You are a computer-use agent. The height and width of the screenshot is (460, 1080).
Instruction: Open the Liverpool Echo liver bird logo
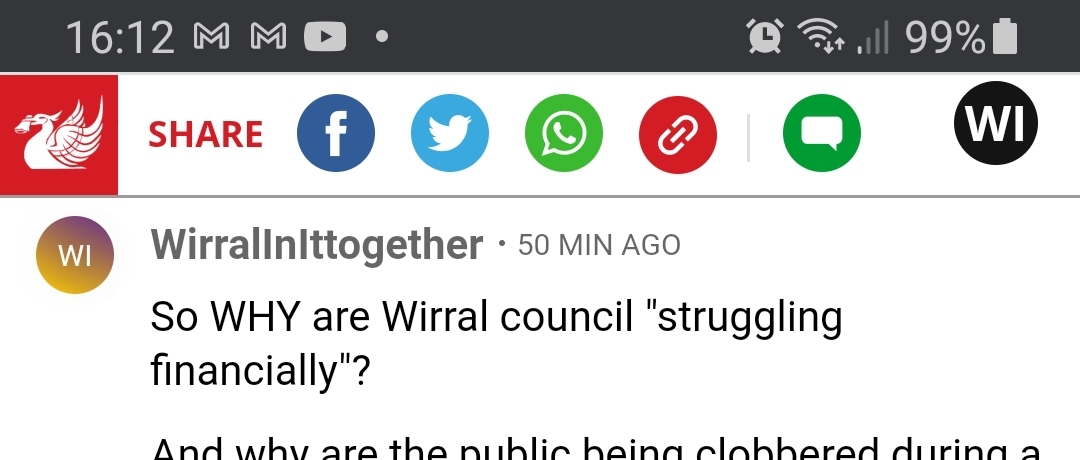pyautogui.click(x=59, y=134)
